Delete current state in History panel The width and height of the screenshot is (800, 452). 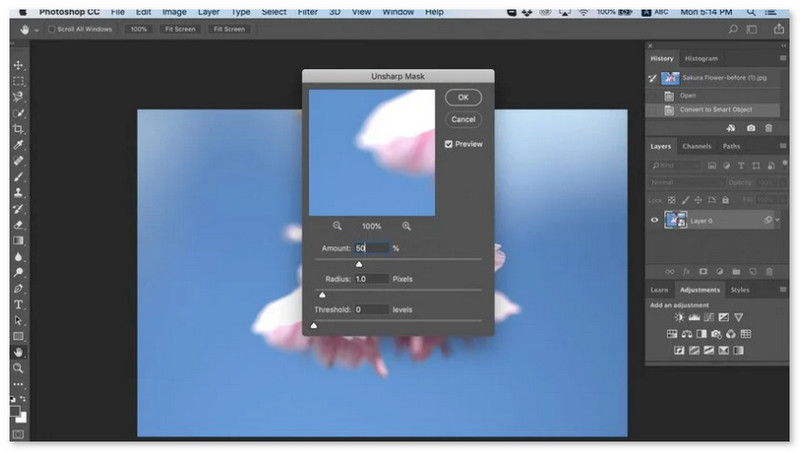(769, 128)
